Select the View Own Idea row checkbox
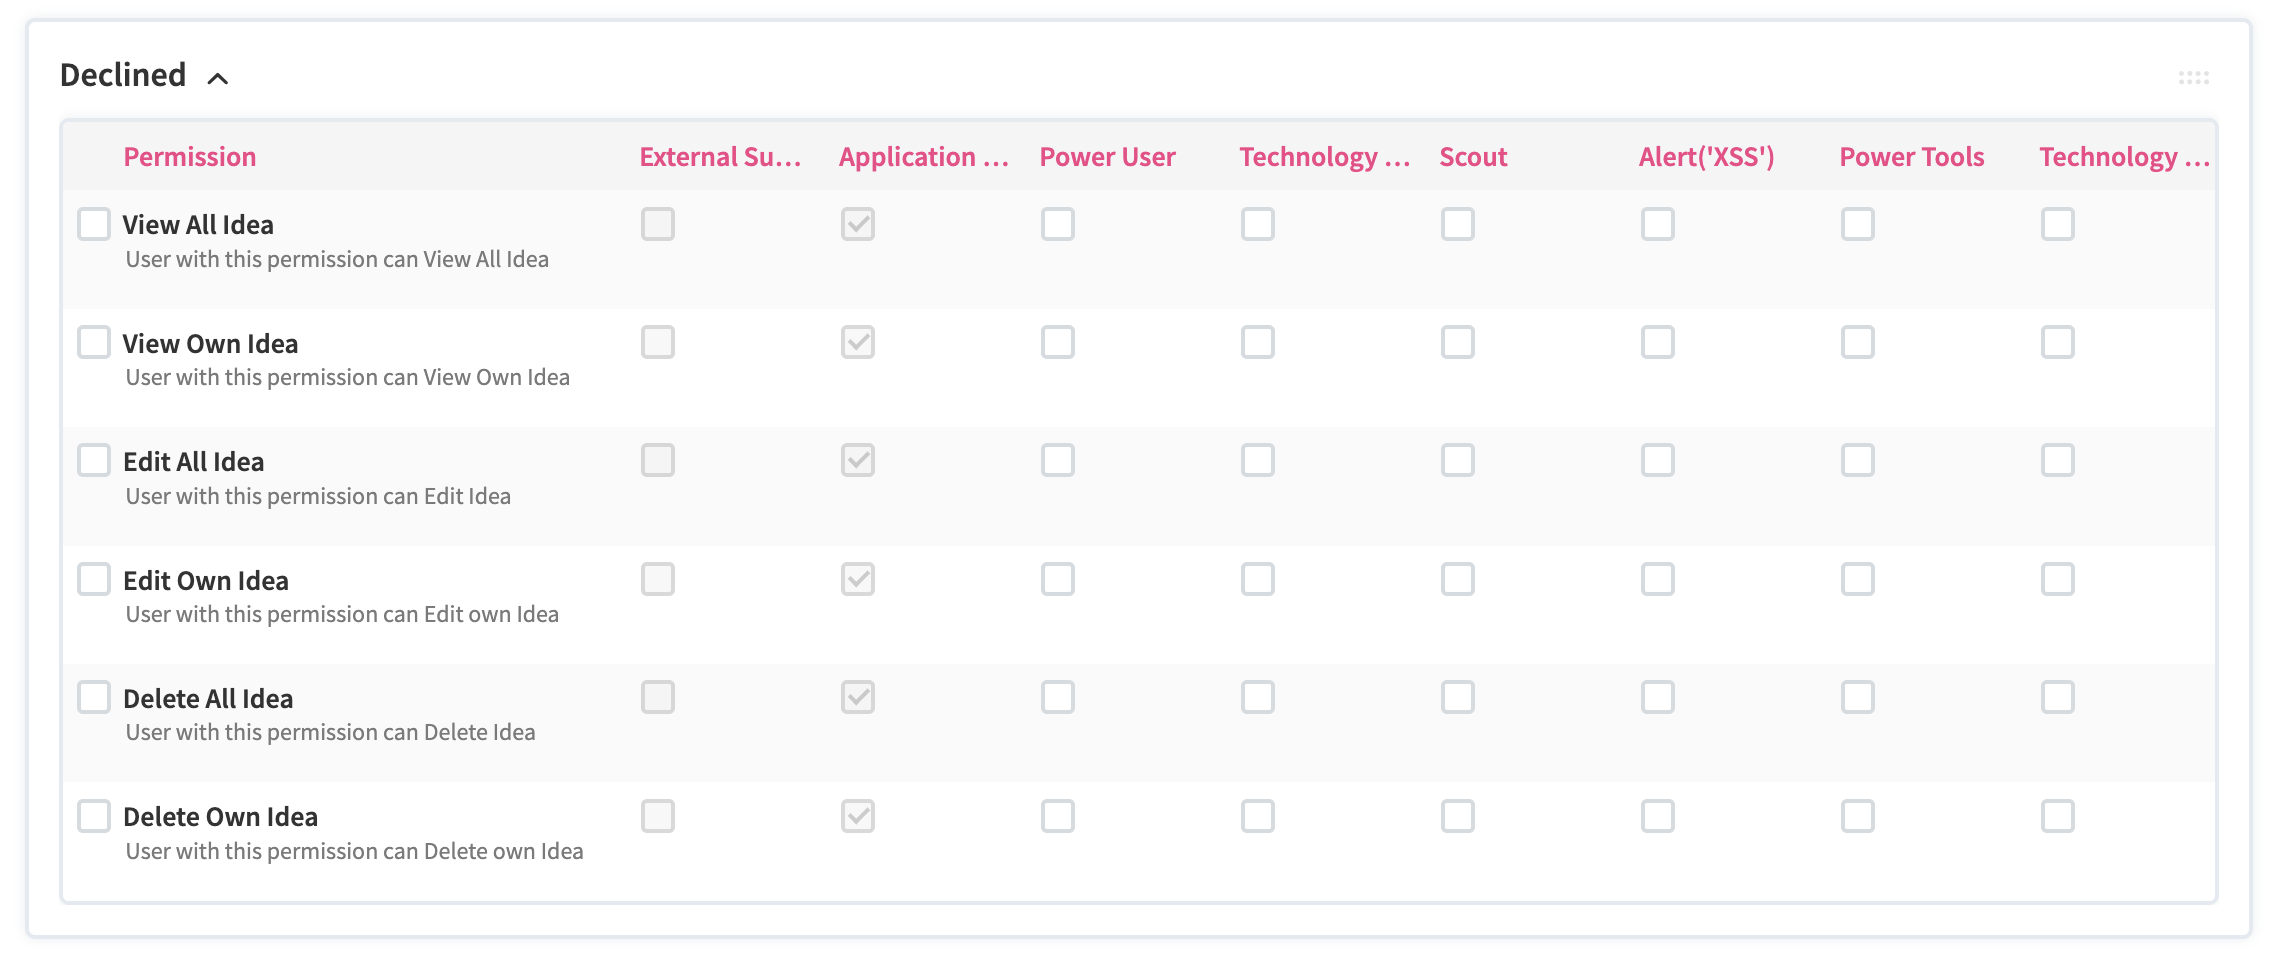 94,342
